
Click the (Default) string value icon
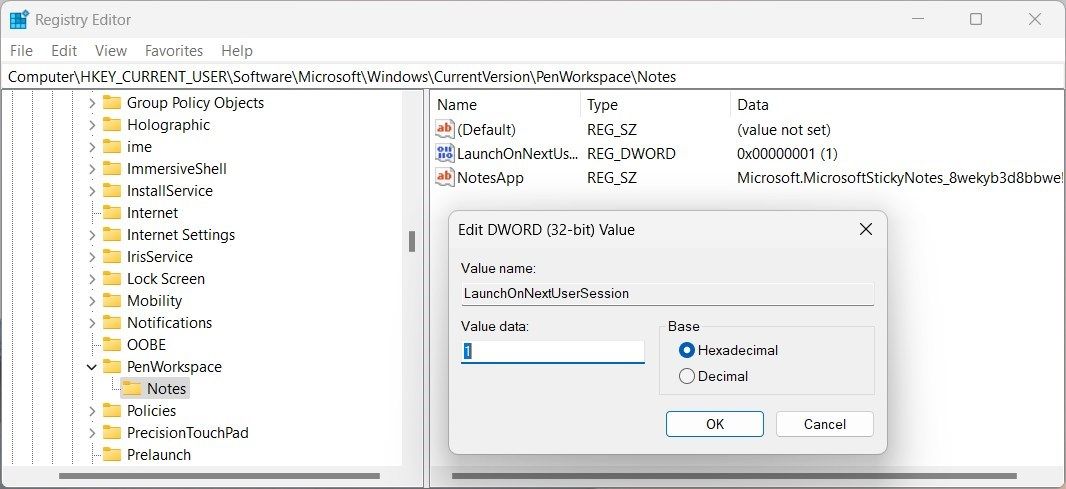pyautogui.click(x=445, y=130)
